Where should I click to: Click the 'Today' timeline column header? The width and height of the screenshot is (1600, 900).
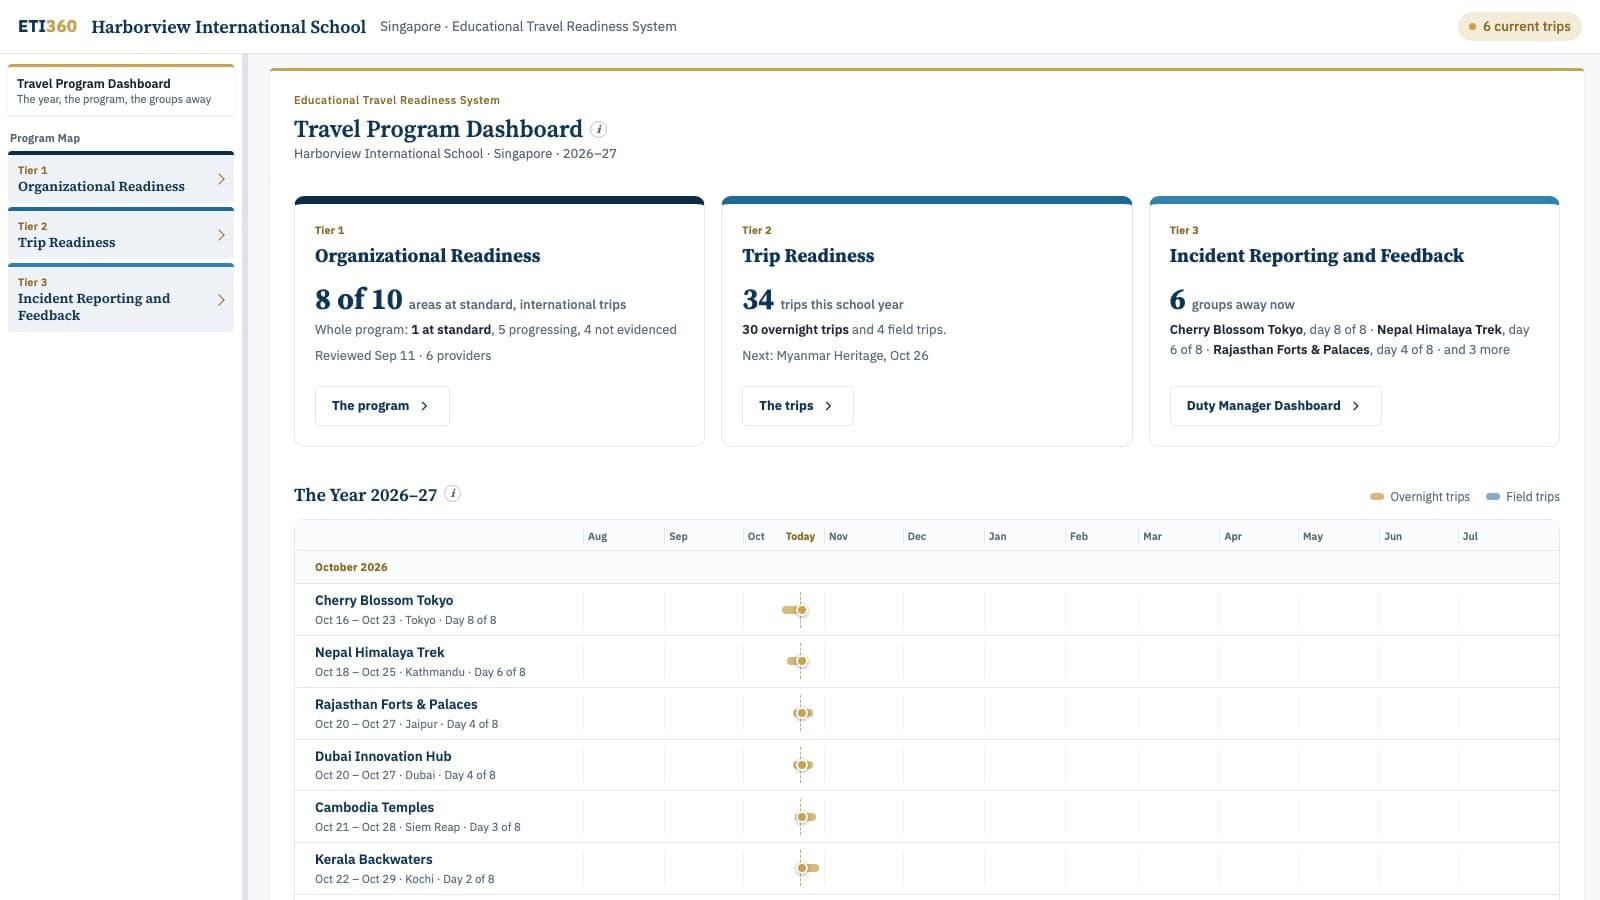(800, 537)
